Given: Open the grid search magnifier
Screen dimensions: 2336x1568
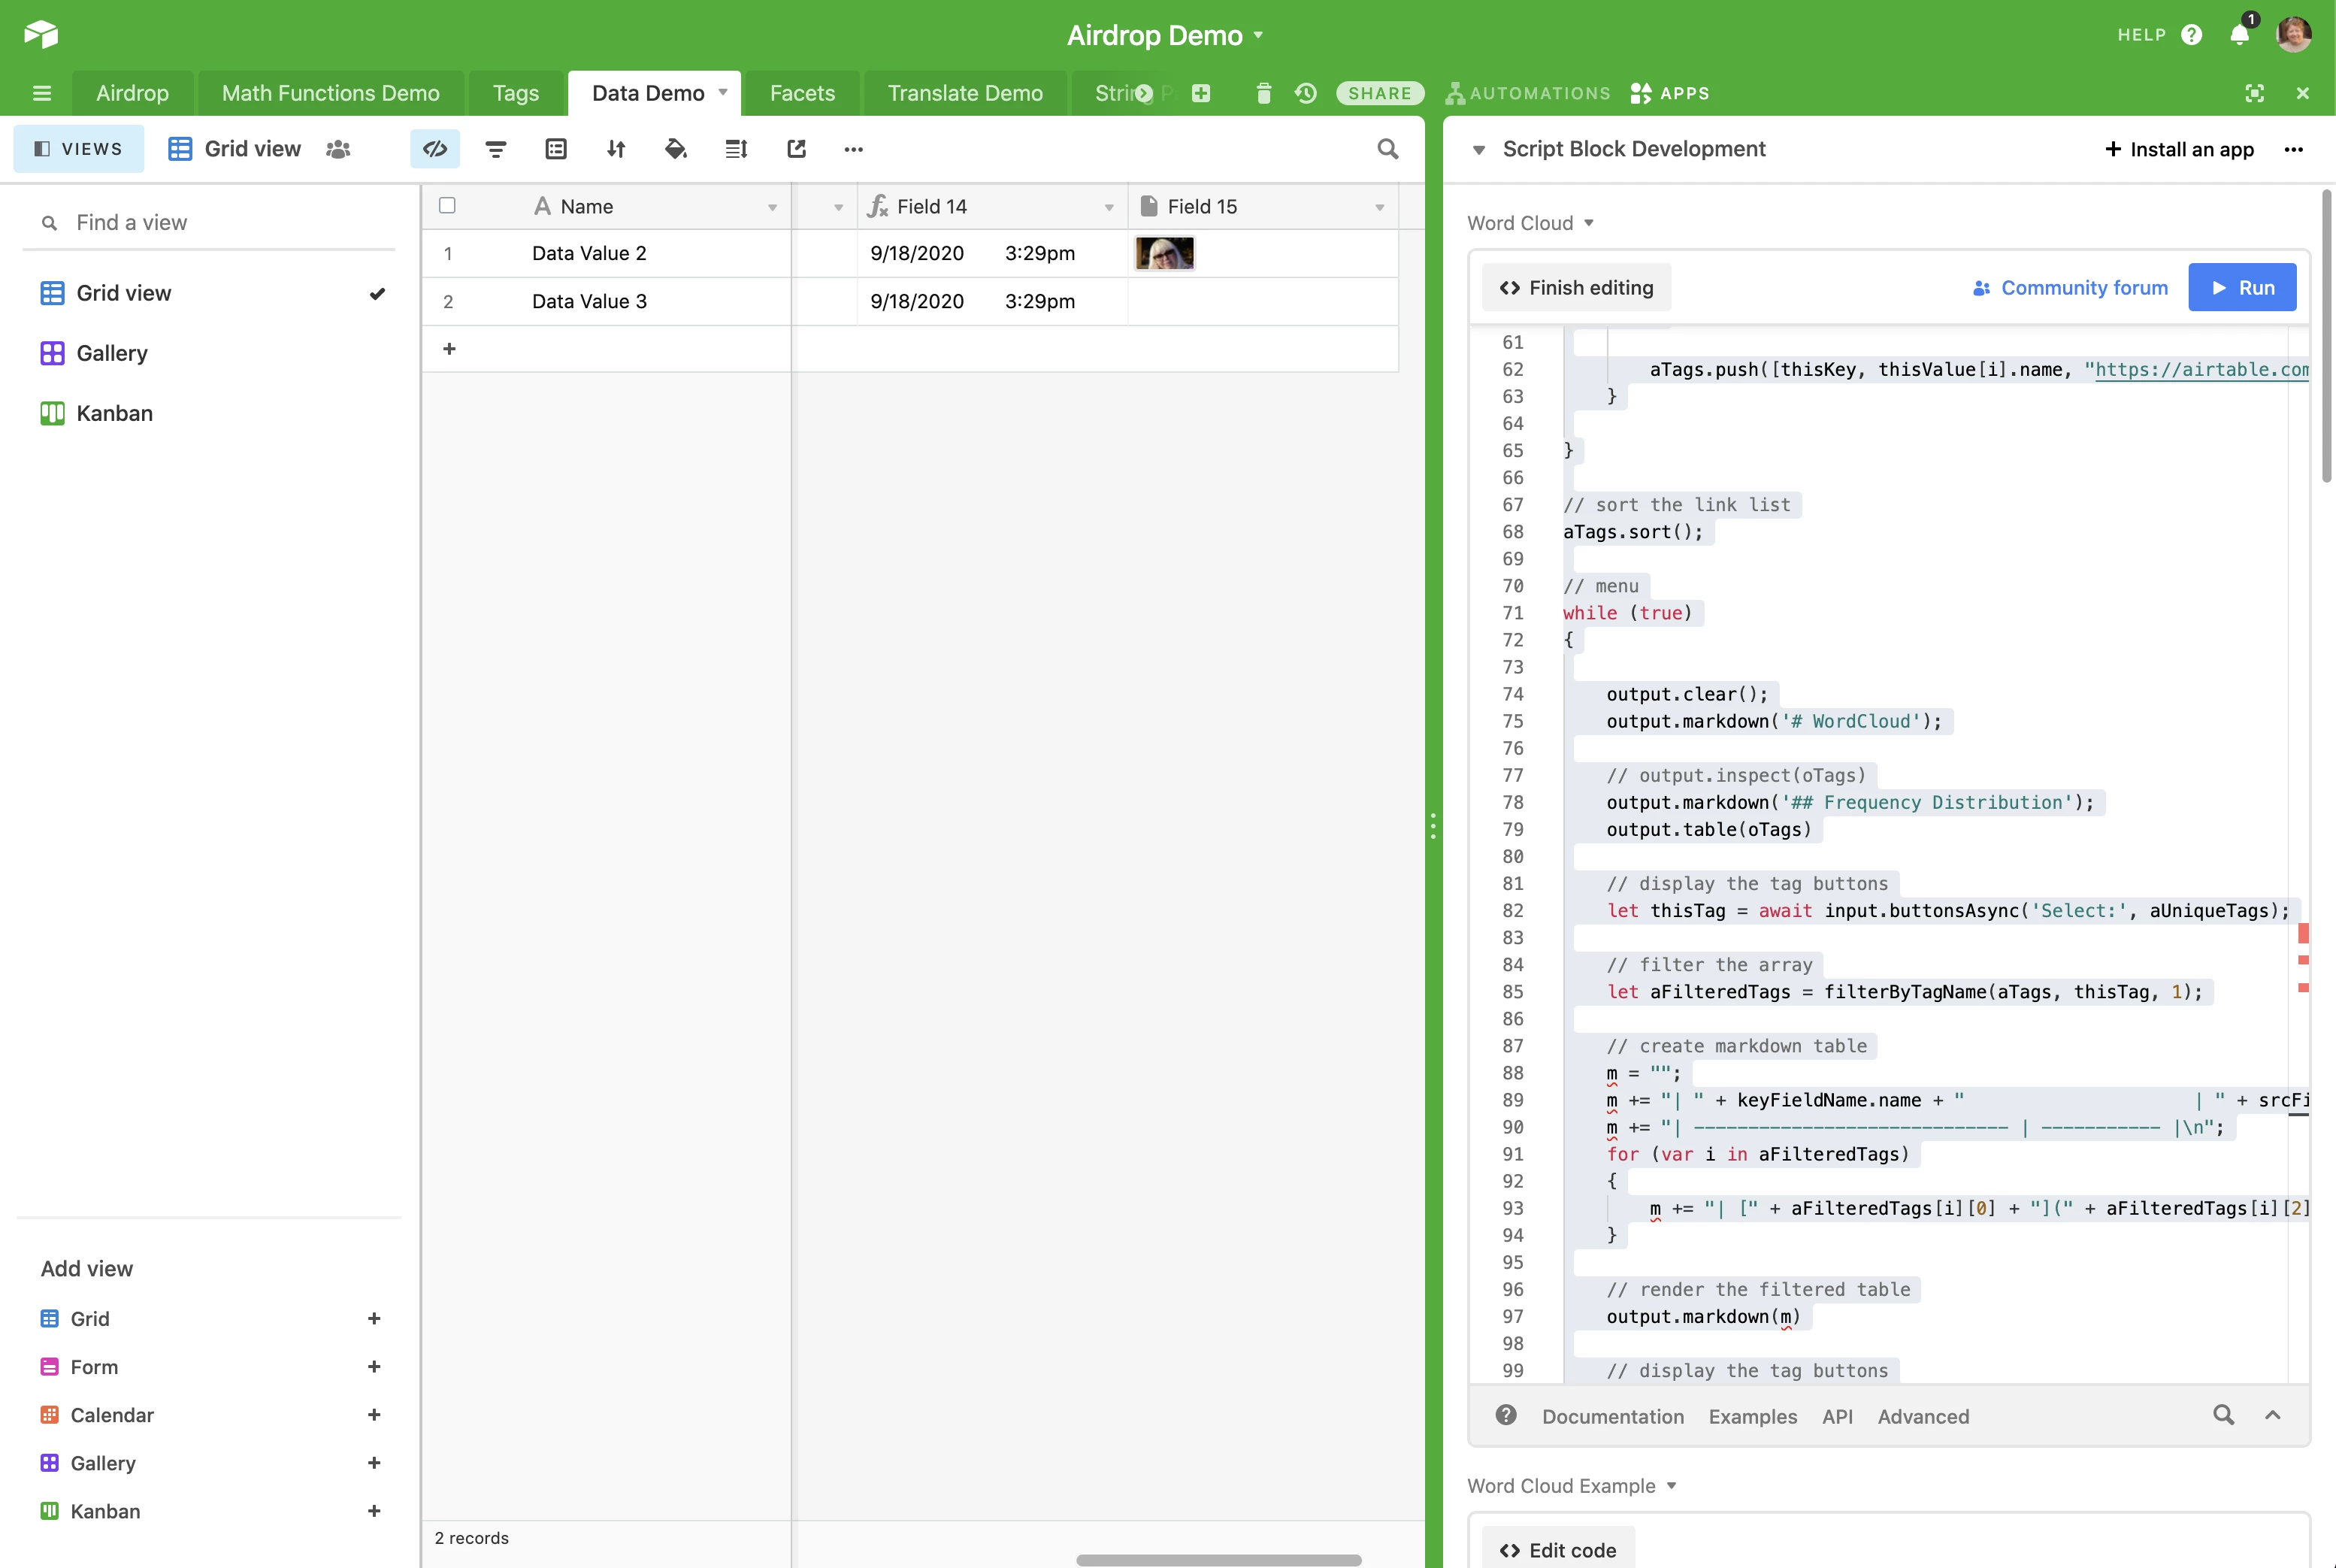Looking at the screenshot, I should pyautogui.click(x=1388, y=149).
